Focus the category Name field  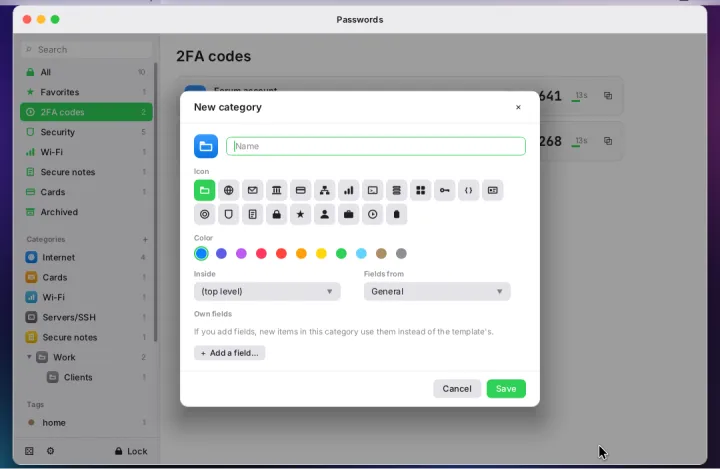point(376,146)
